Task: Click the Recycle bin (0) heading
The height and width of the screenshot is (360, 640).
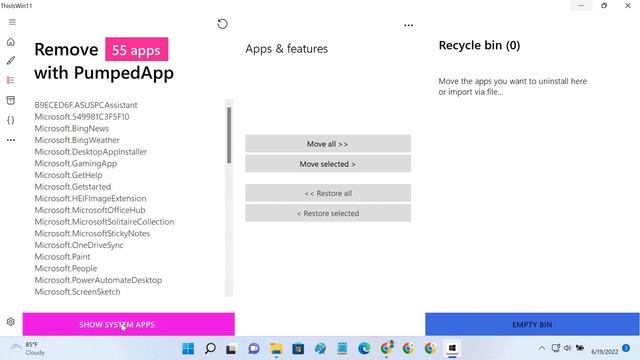Action: click(479, 45)
